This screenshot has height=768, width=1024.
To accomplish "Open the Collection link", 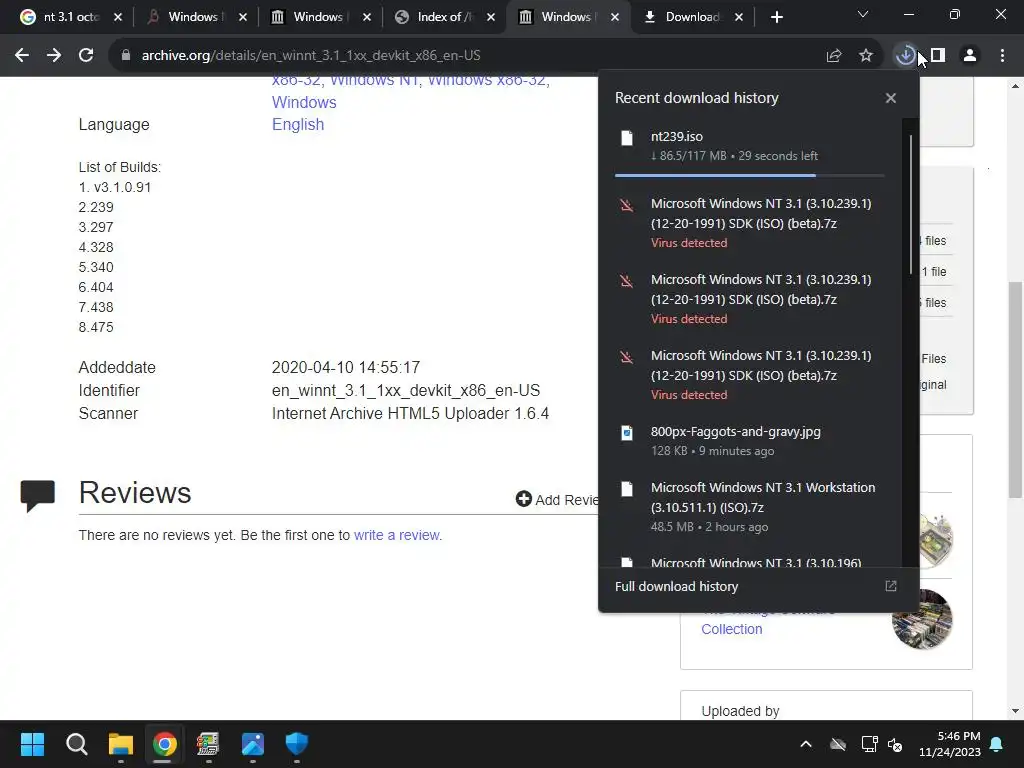I will (x=731, y=629).
